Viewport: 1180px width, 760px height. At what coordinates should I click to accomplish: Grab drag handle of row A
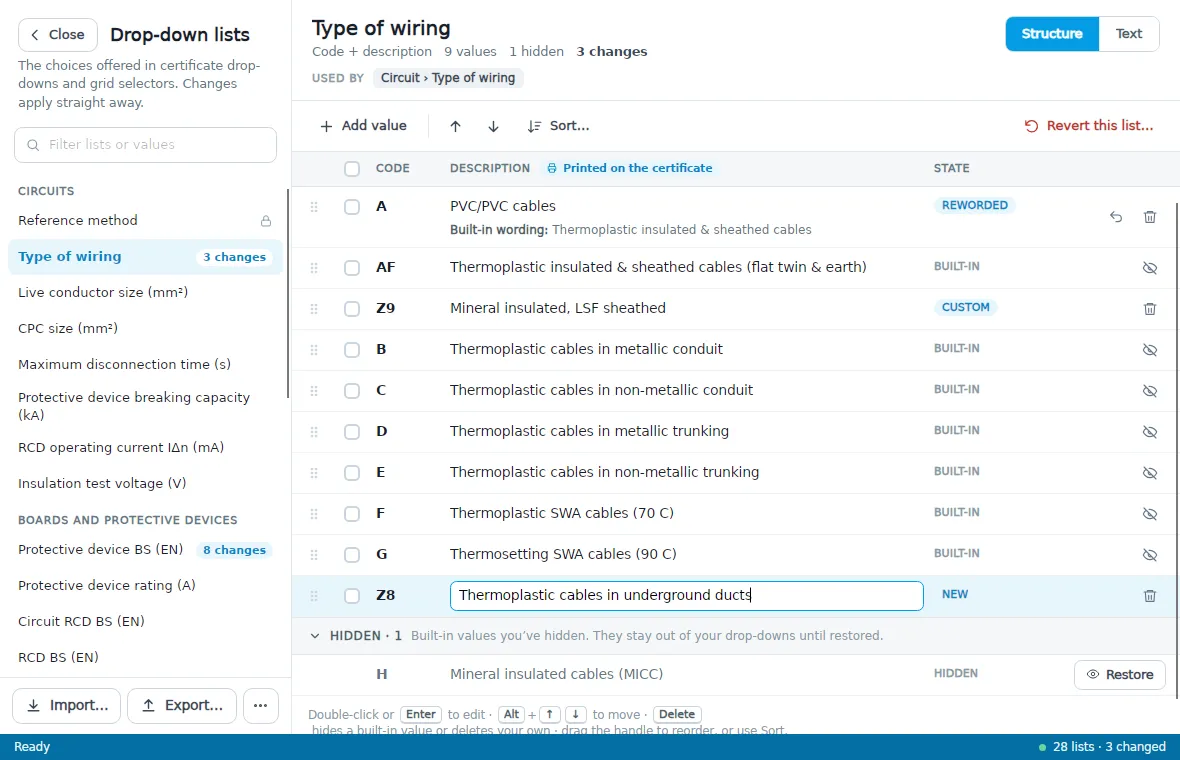pos(314,207)
